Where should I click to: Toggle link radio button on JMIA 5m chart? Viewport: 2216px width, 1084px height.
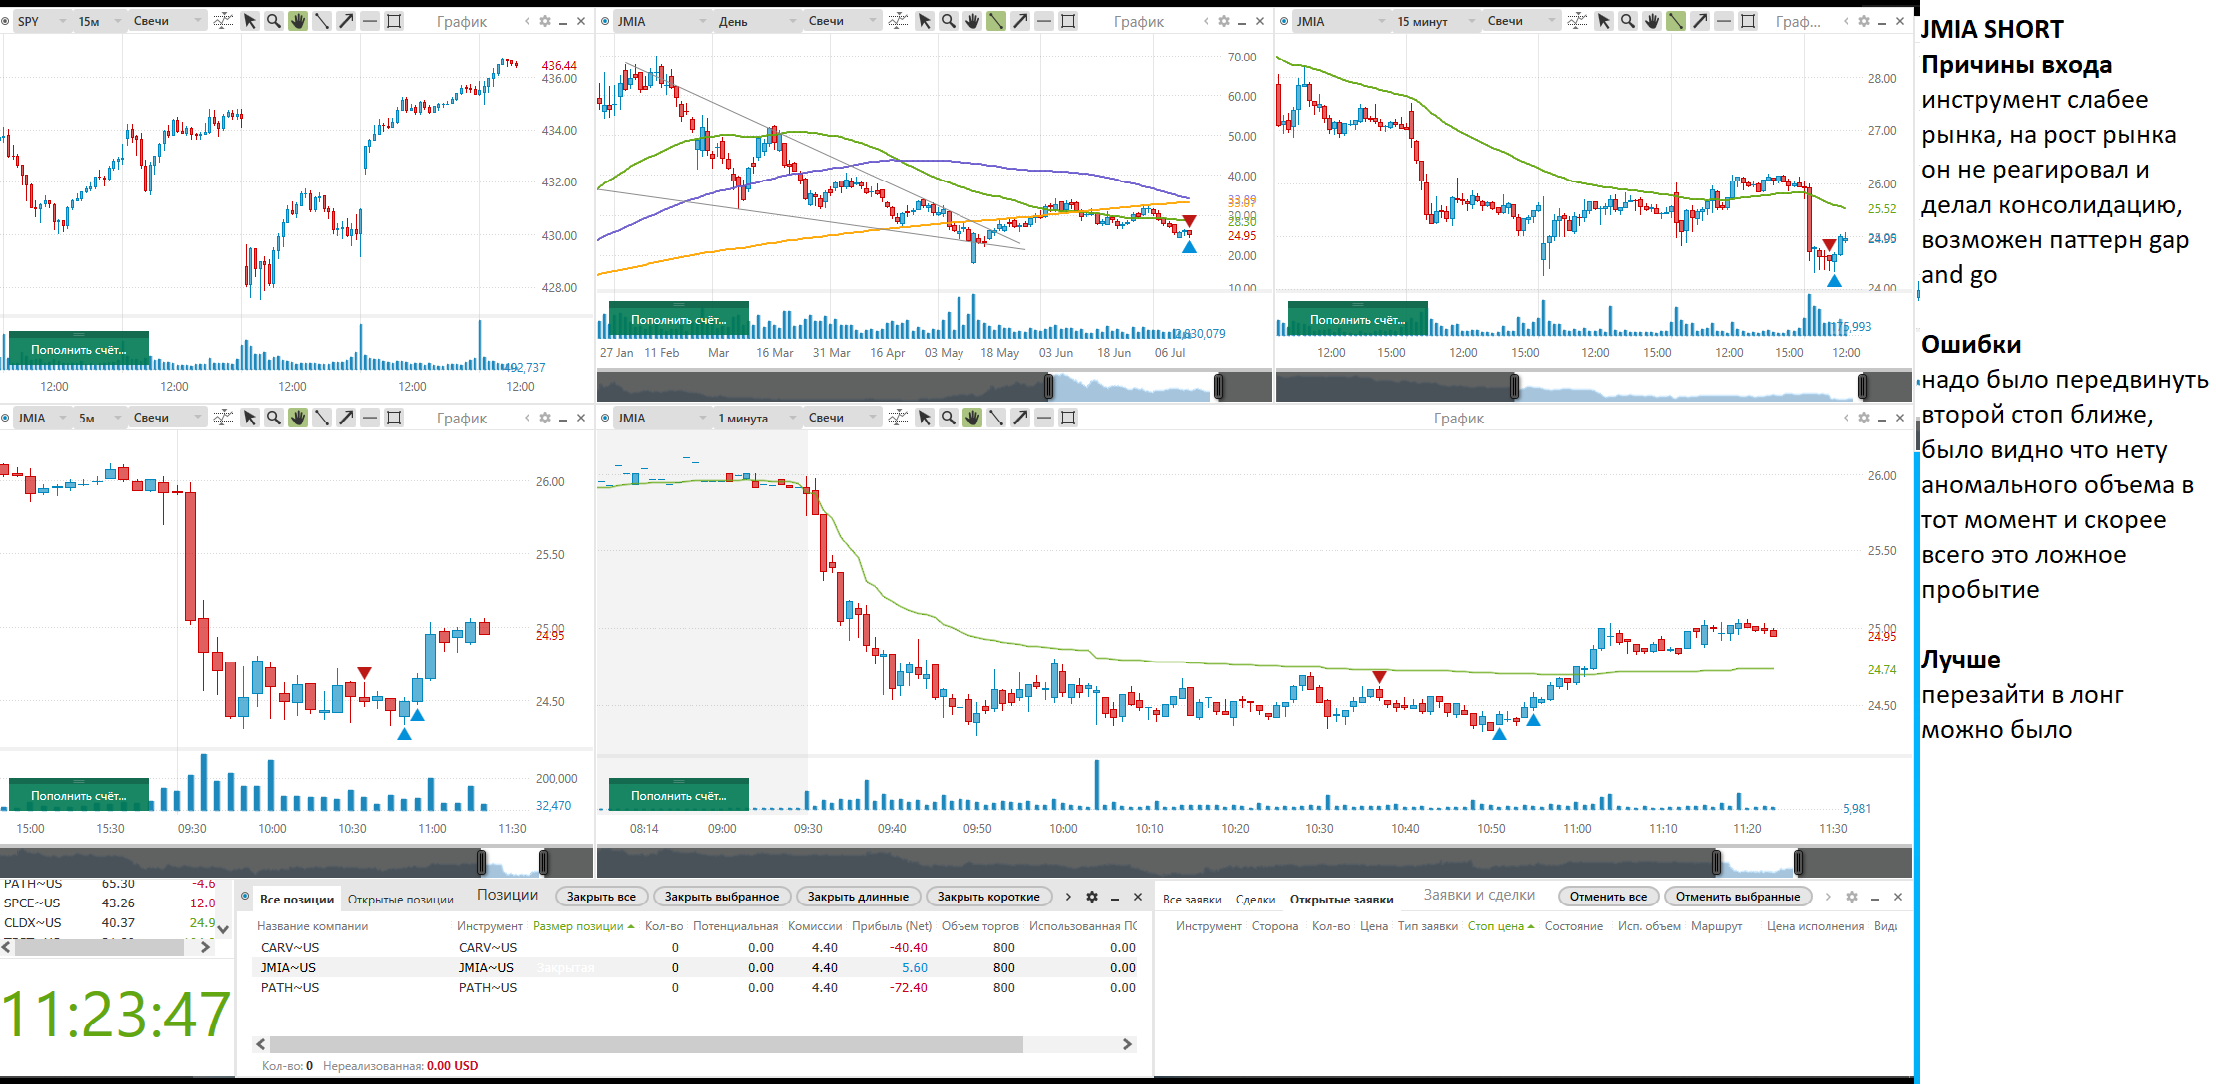click(6, 418)
